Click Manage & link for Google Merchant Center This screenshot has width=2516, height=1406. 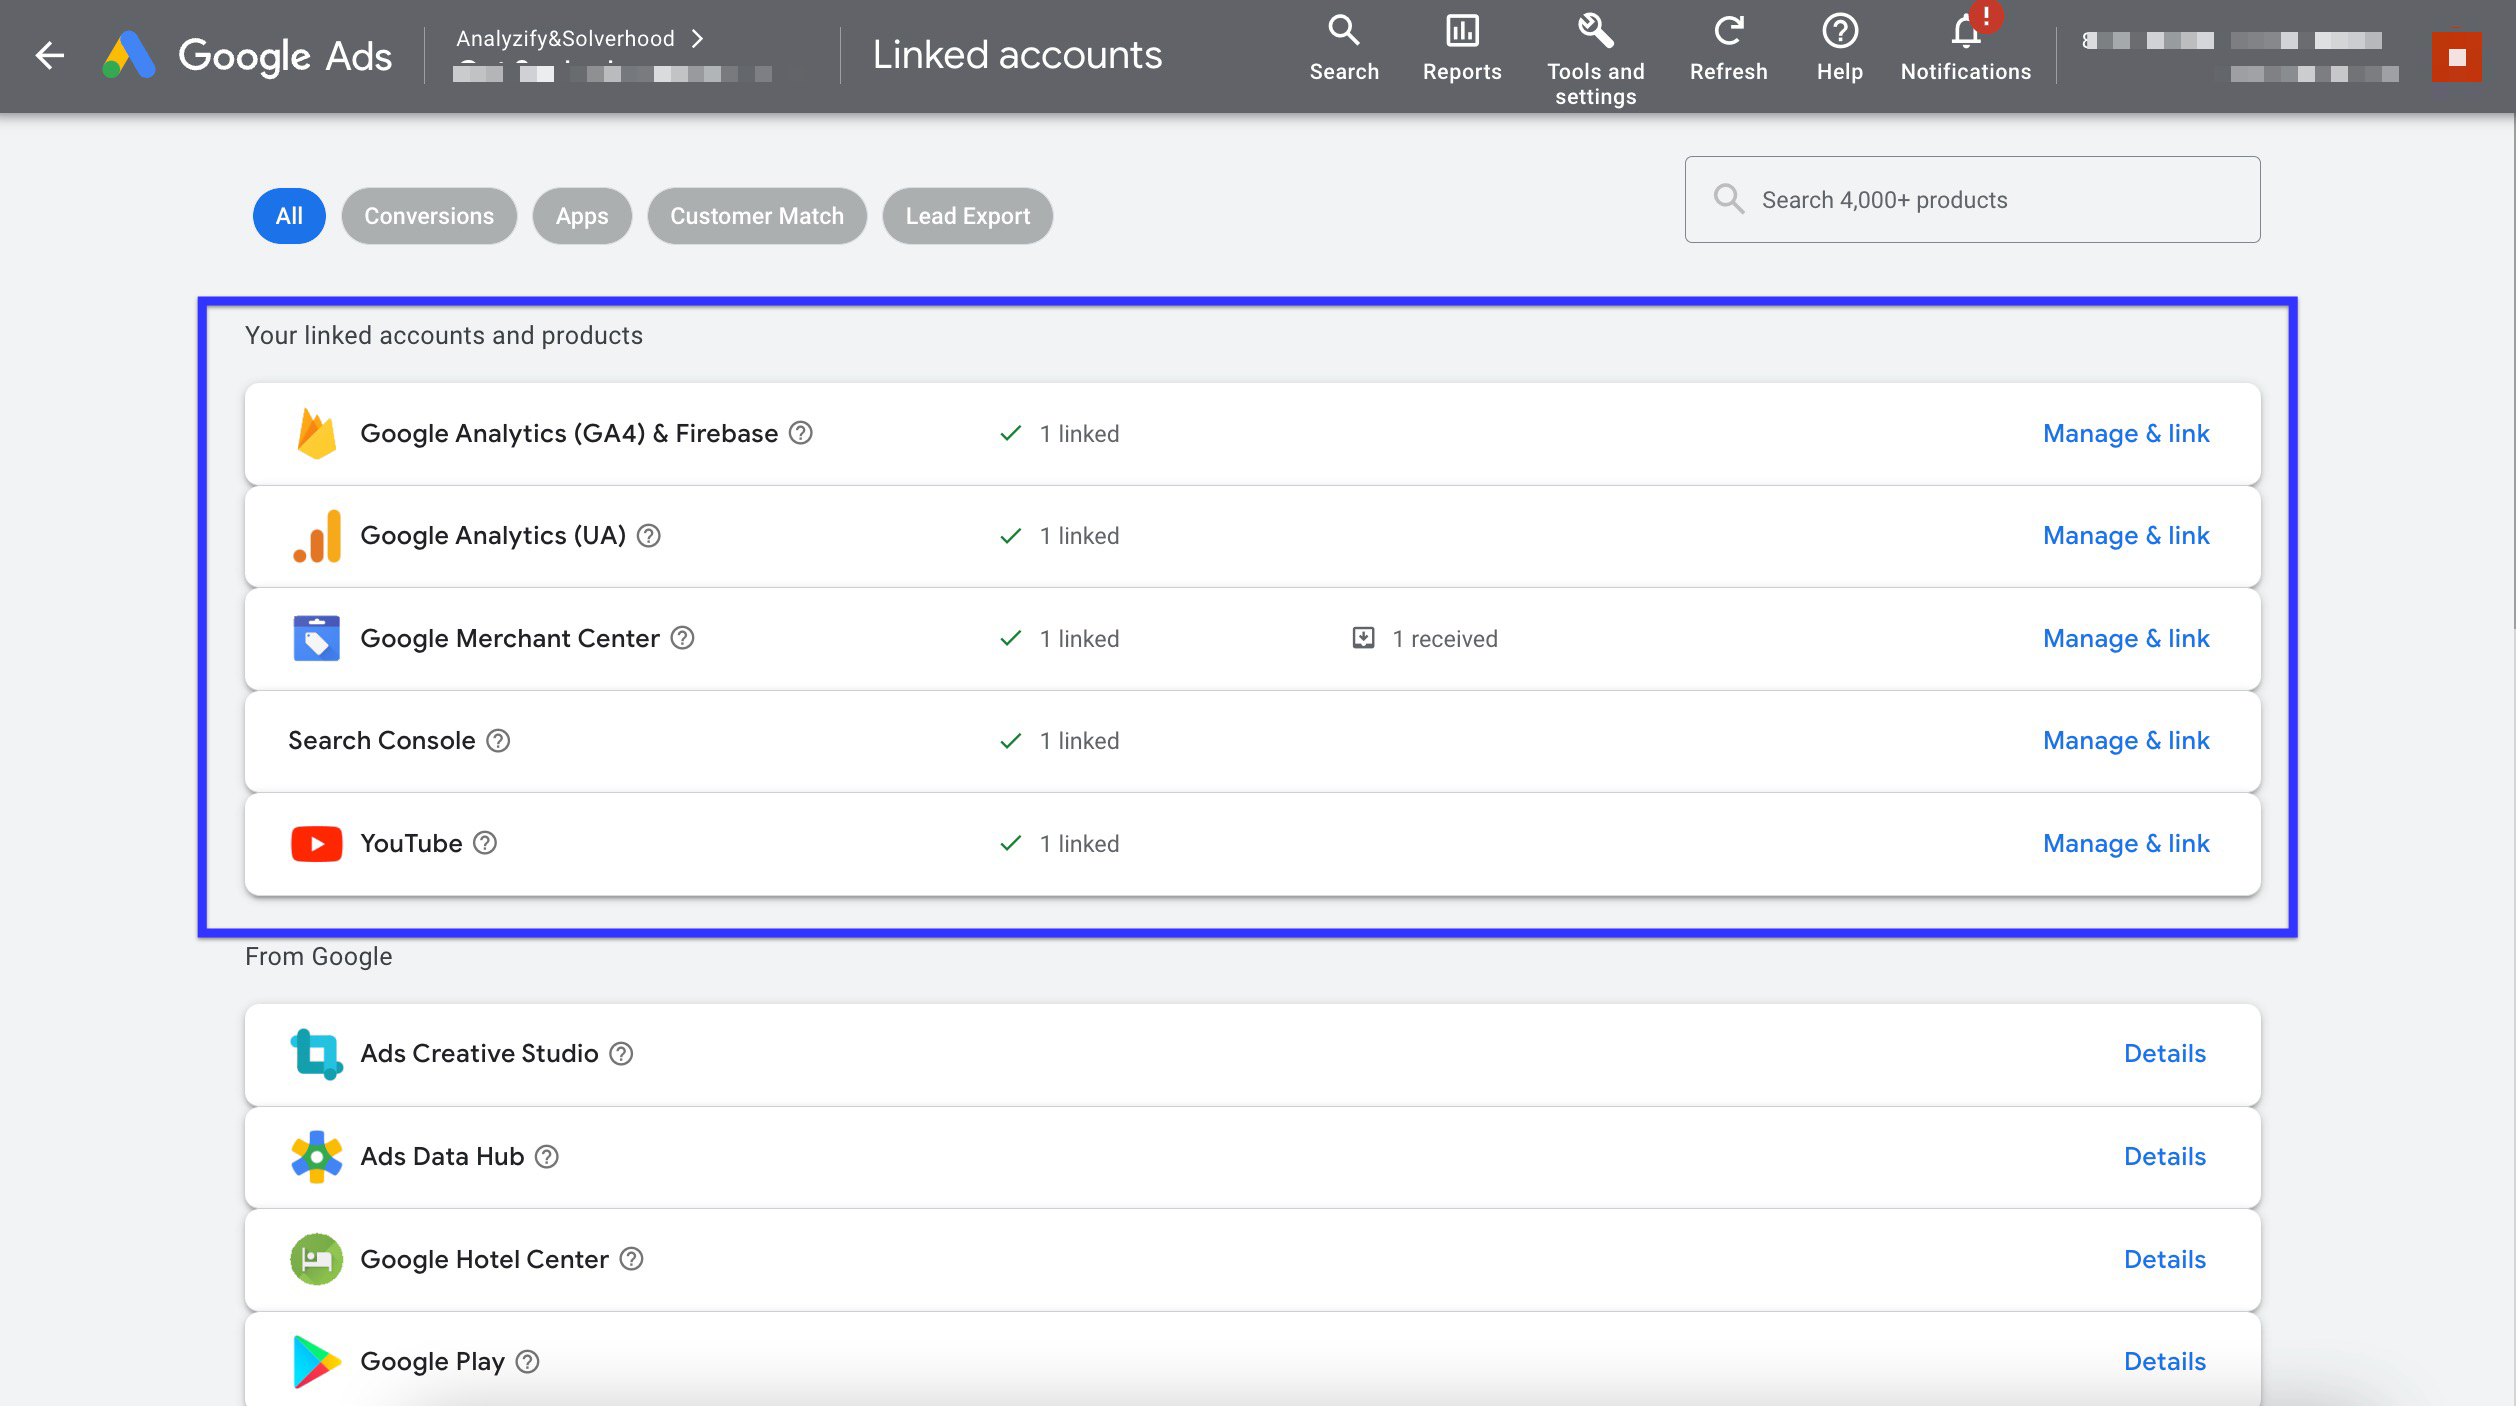(2126, 639)
